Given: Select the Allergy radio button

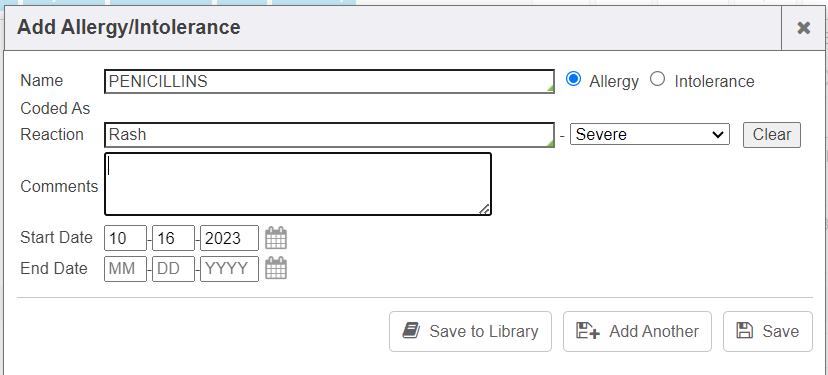Looking at the screenshot, I should point(573,80).
